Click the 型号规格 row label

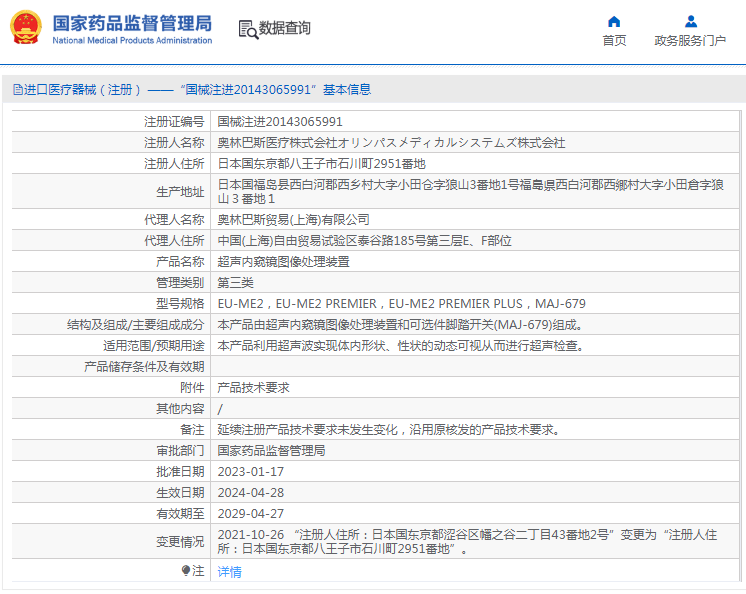(x=180, y=303)
